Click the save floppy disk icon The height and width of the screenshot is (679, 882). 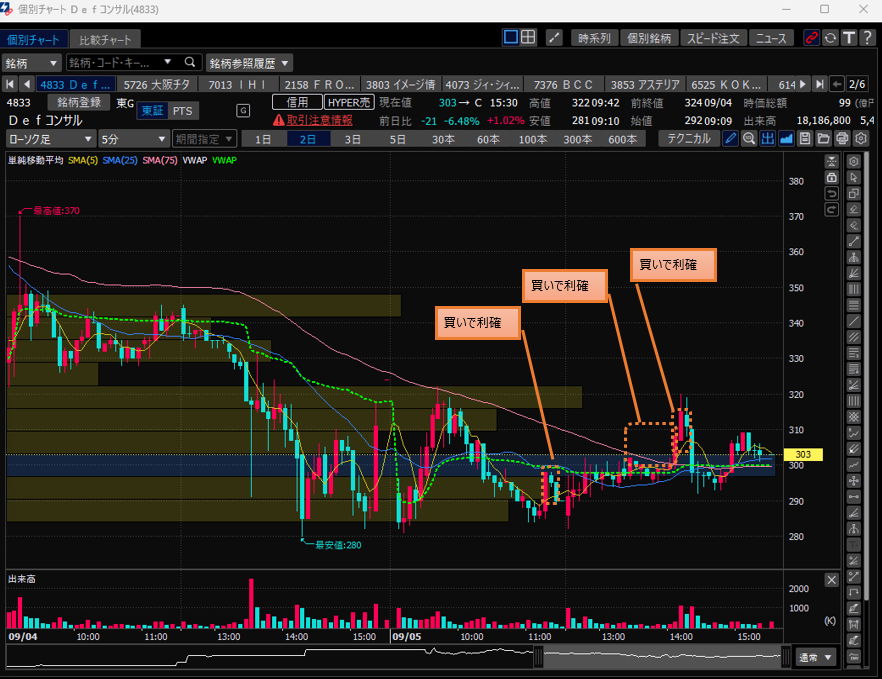point(805,138)
